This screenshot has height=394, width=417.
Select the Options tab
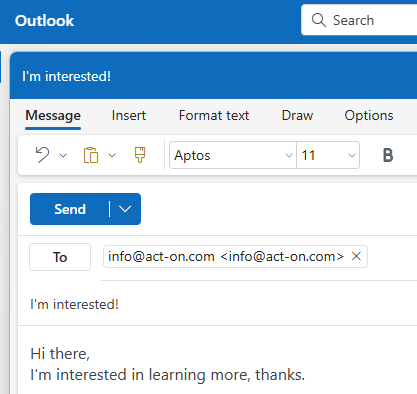pos(369,116)
